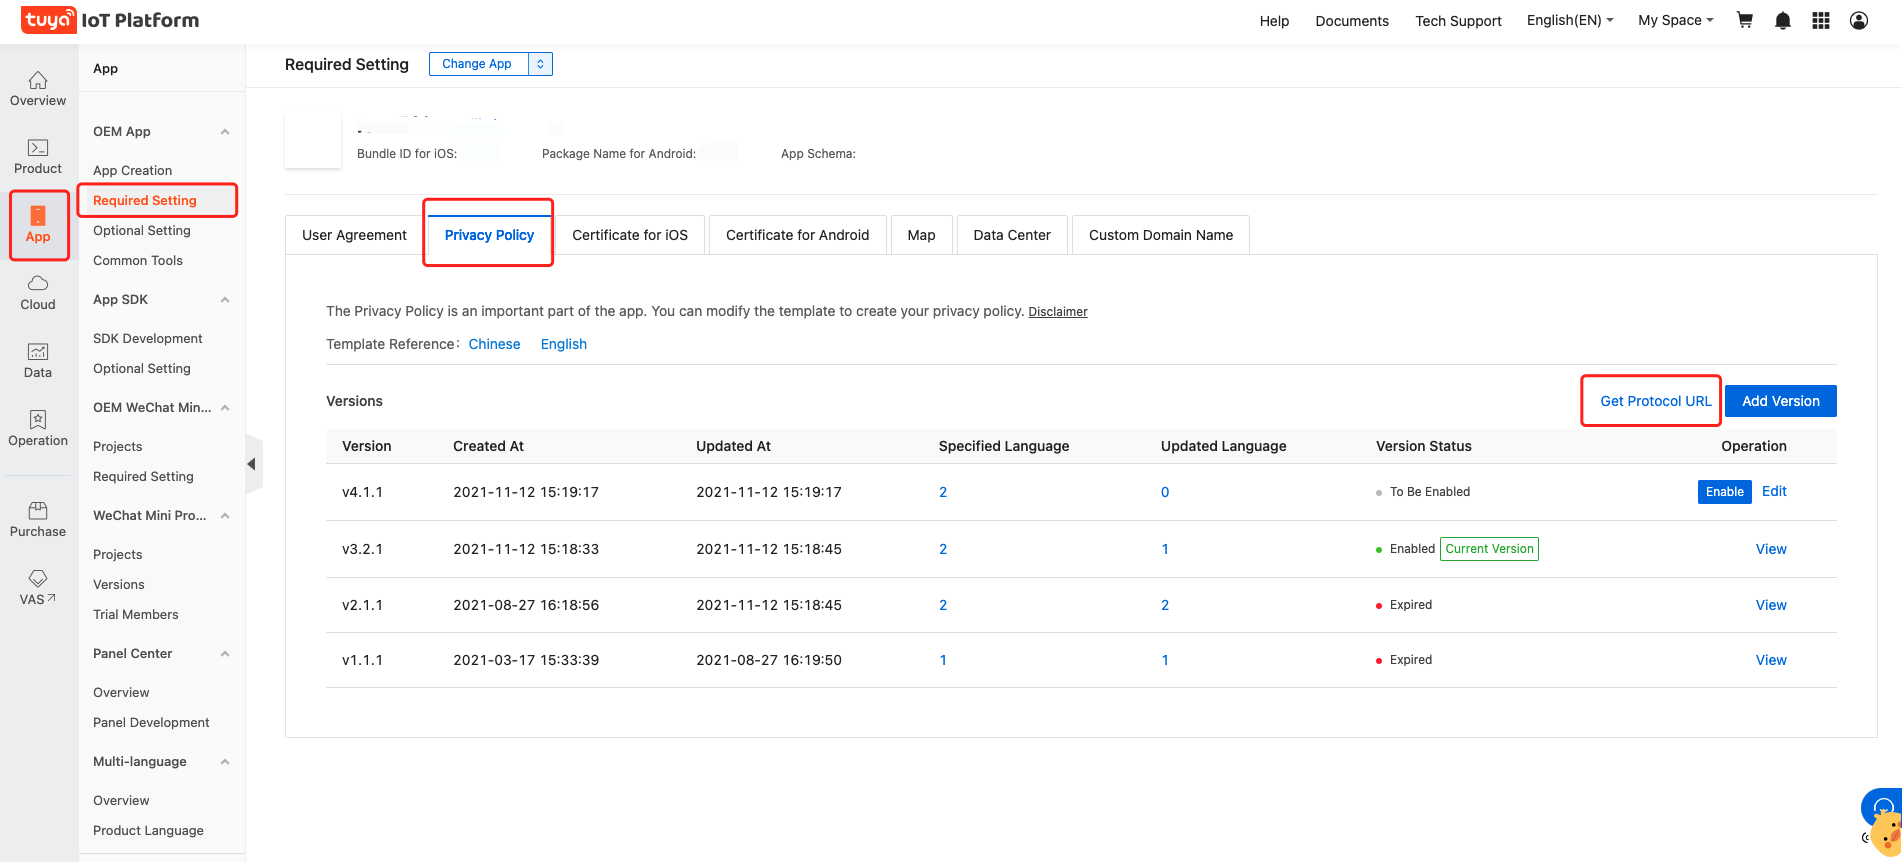Click the Add Version button
The image size is (1902, 862).
[1780, 401]
